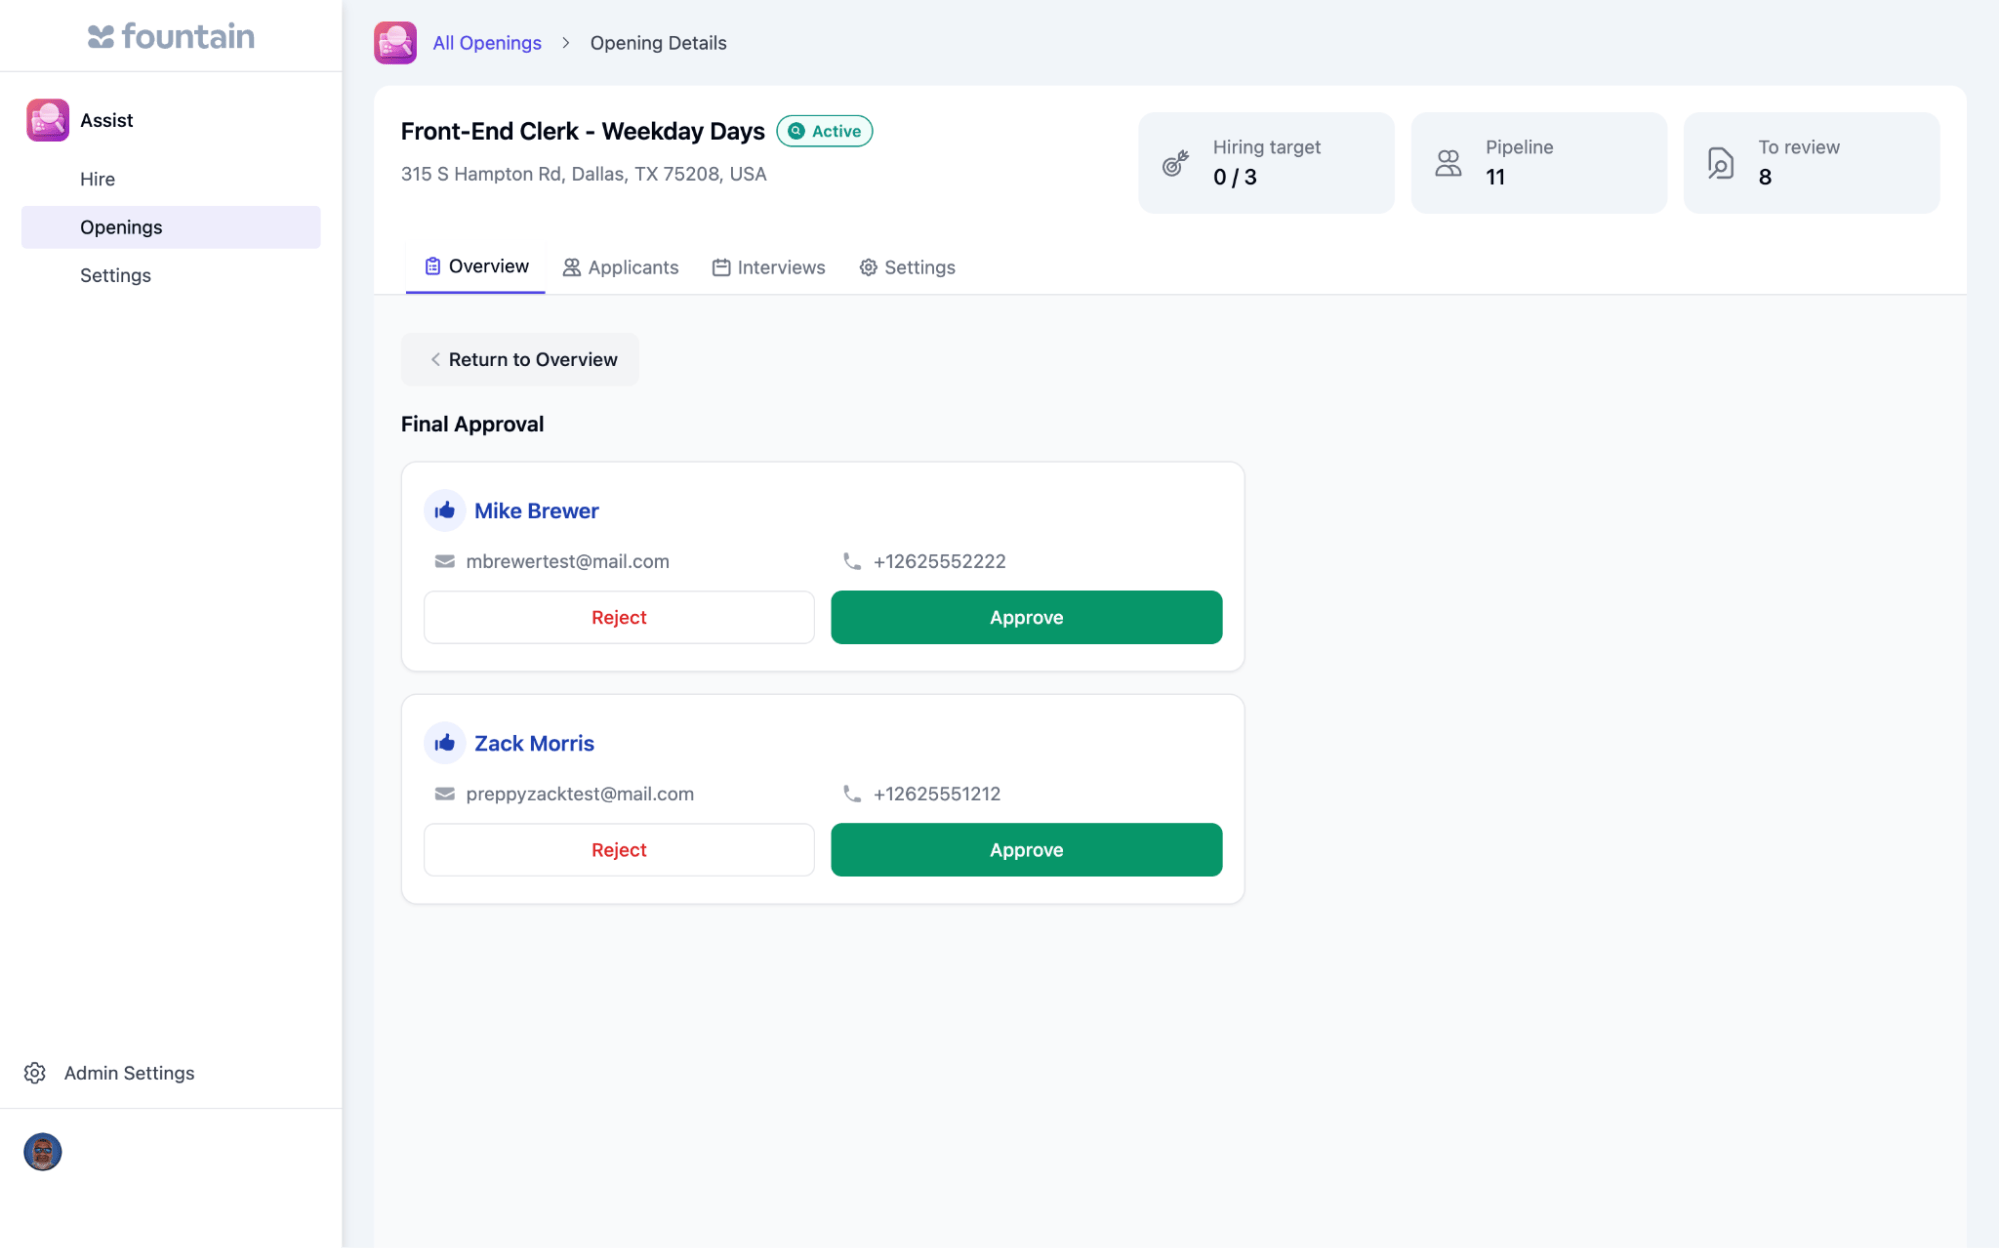Click the Admin Settings gear icon

(x=35, y=1073)
